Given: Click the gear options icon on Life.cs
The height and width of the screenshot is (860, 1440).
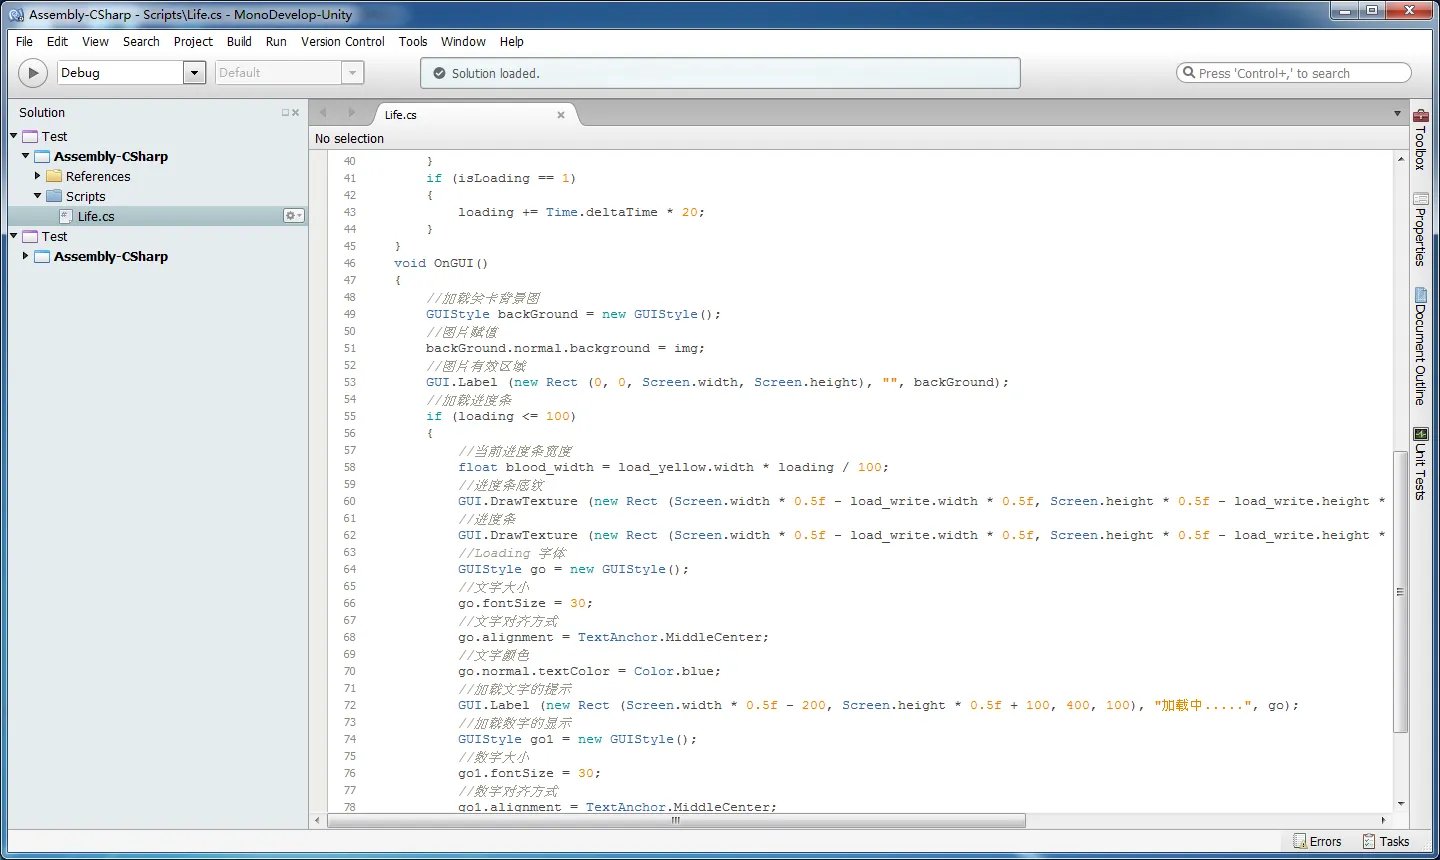Looking at the screenshot, I should pos(293,216).
